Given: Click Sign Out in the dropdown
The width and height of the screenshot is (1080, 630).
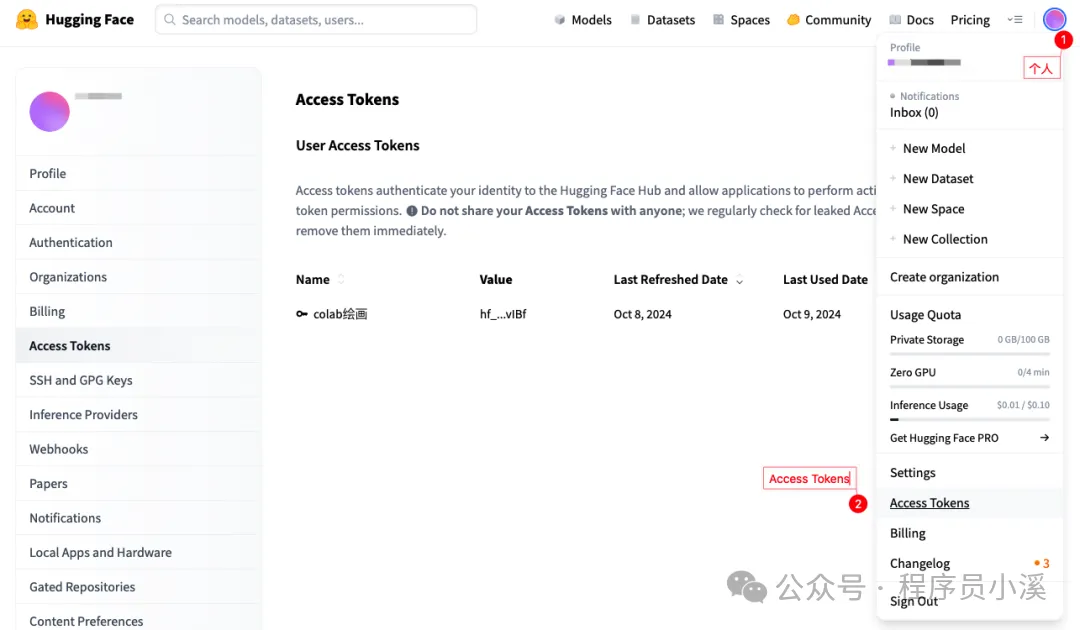Looking at the screenshot, I should 913,601.
